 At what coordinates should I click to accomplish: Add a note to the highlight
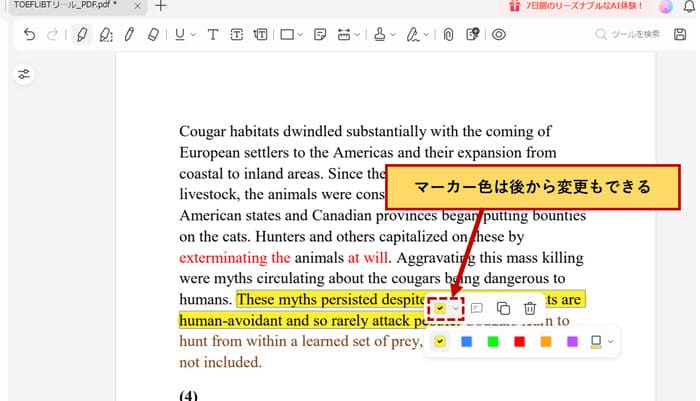(x=477, y=309)
